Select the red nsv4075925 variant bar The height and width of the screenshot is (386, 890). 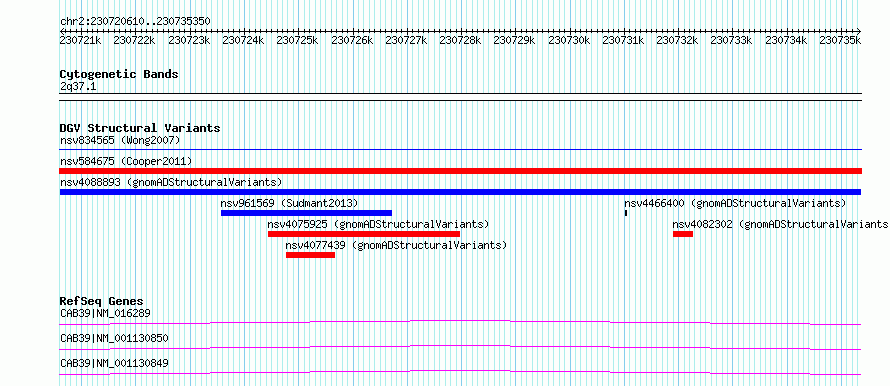click(x=364, y=234)
